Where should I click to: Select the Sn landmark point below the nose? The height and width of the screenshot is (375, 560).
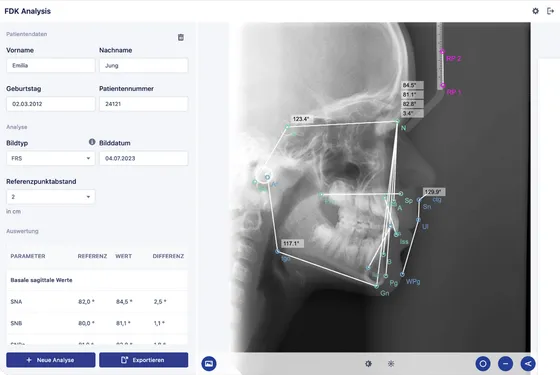[419, 200]
